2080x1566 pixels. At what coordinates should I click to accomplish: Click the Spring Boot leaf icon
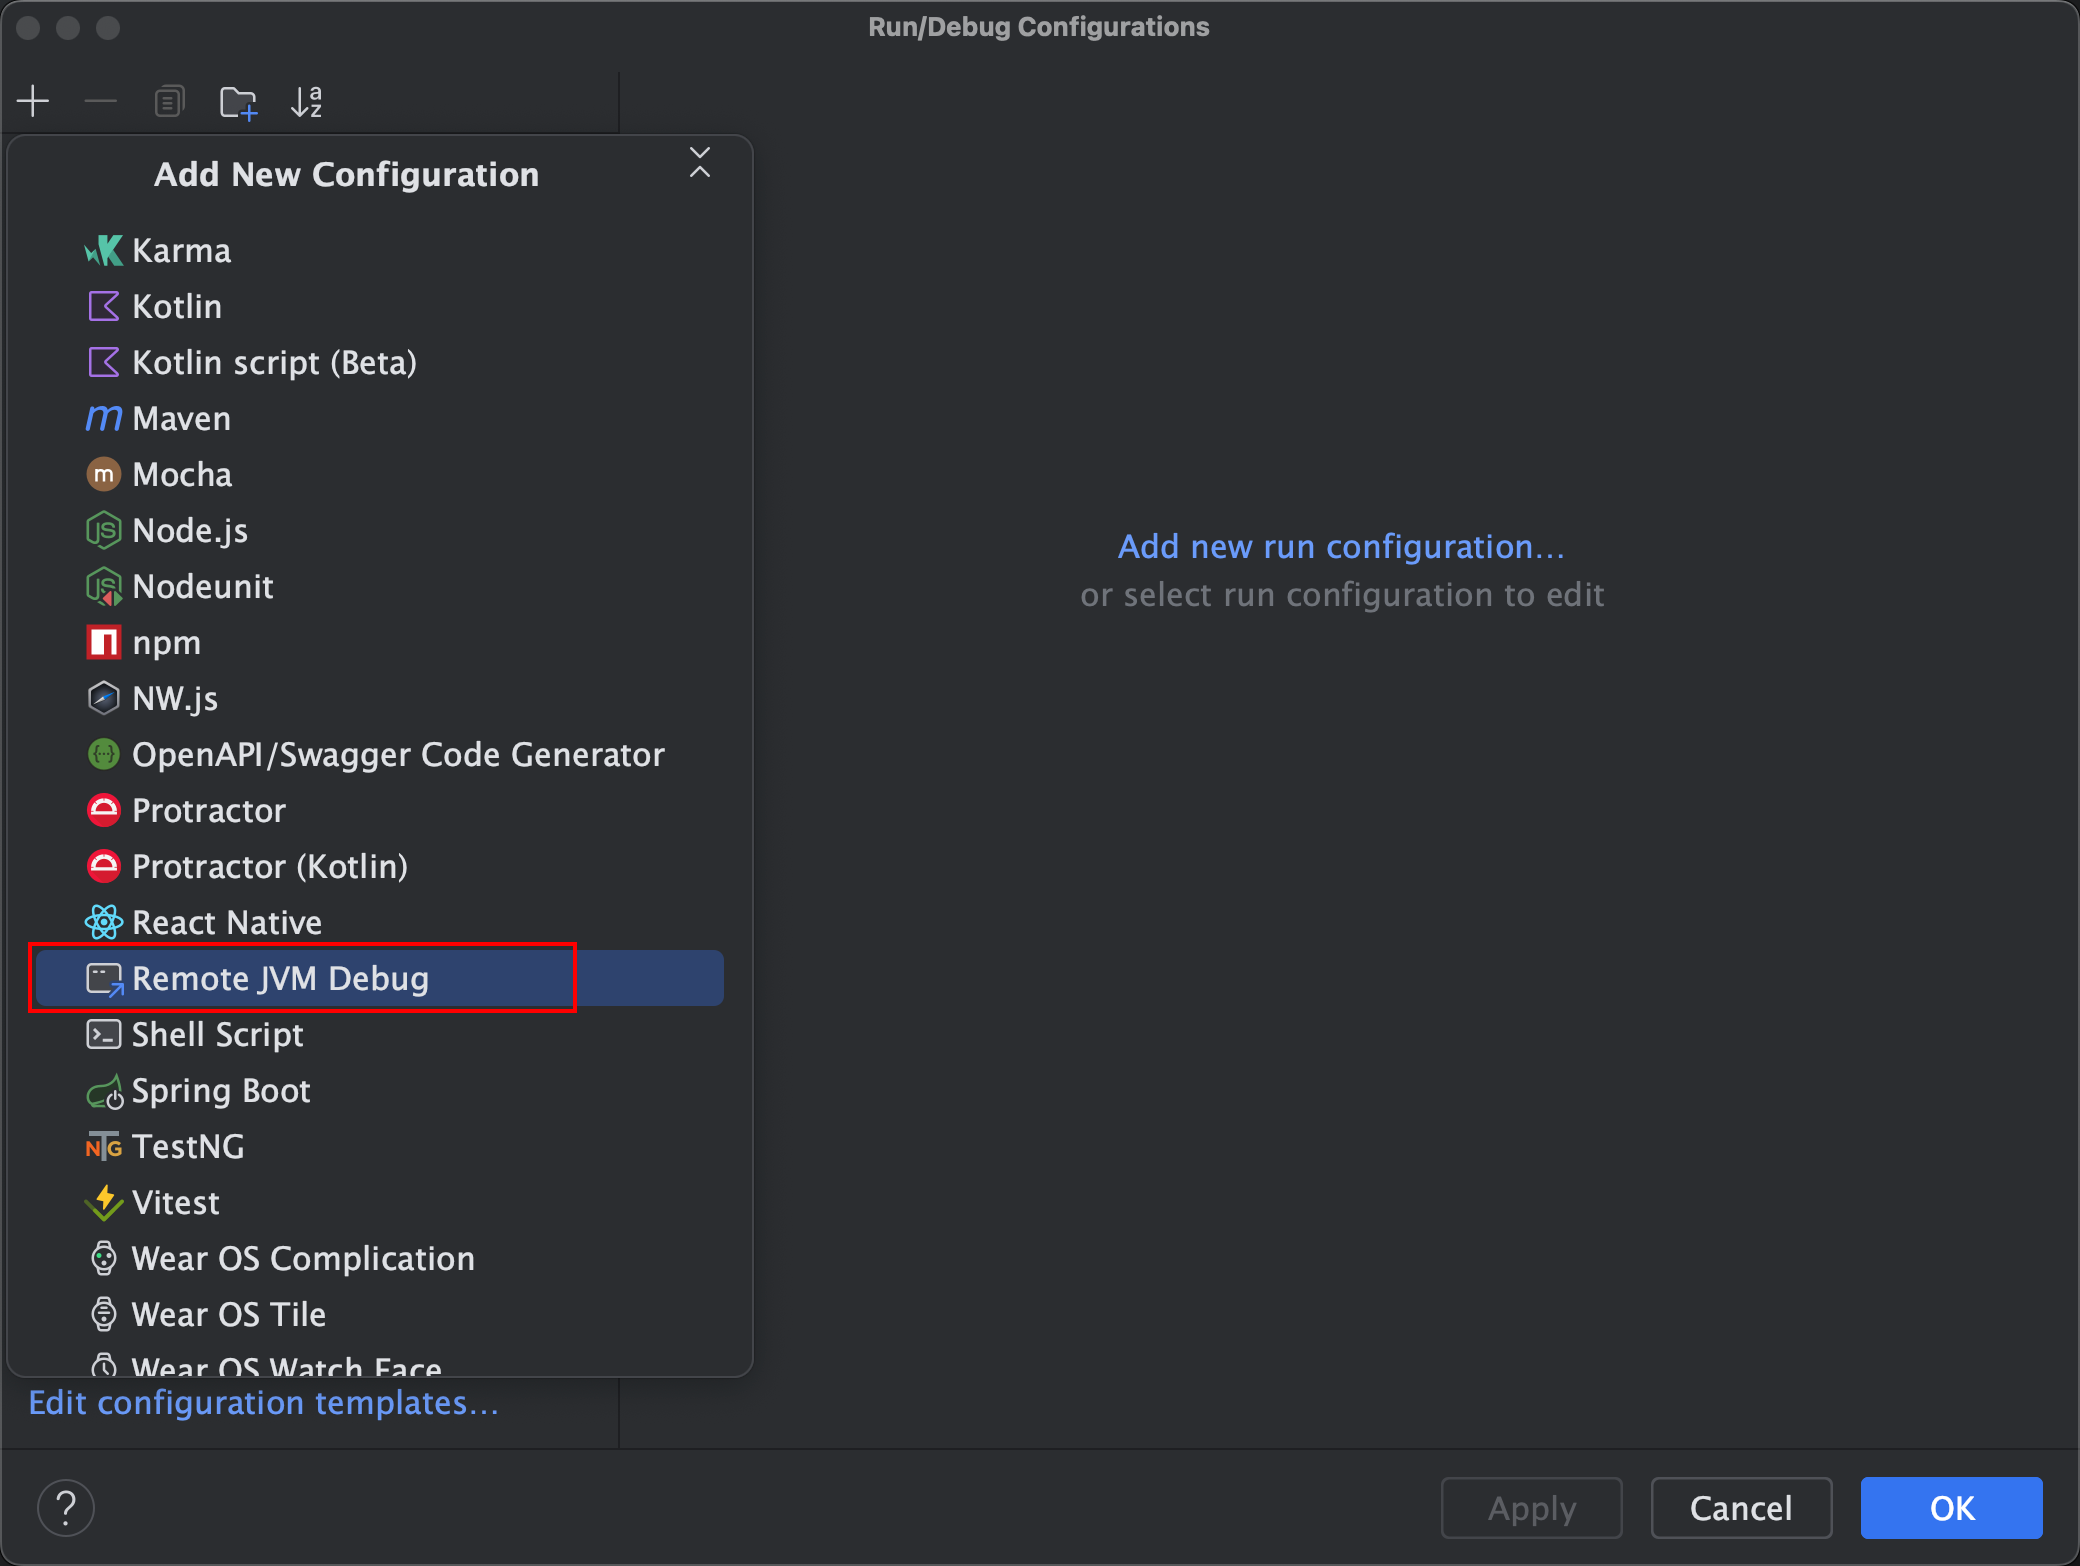coord(103,1091)
